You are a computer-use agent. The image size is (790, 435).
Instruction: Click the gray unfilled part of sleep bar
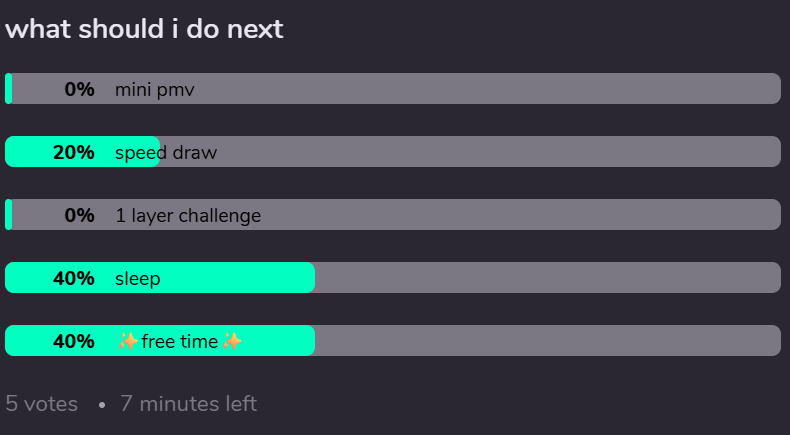tap(548, 278)
